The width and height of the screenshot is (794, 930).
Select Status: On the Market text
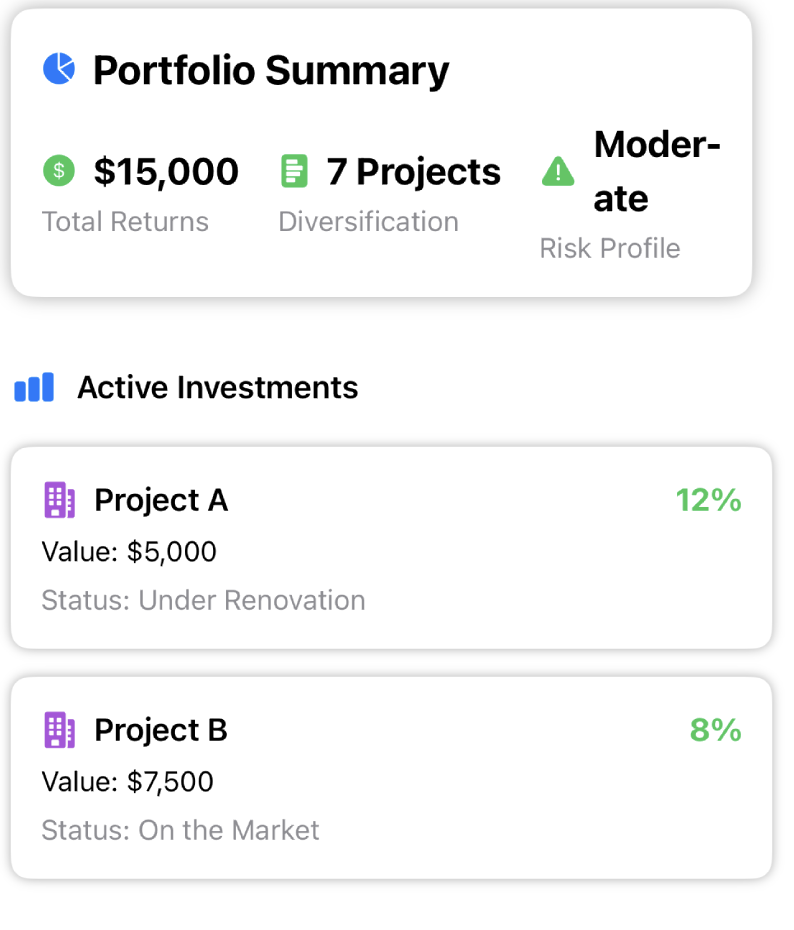[180, 830]
